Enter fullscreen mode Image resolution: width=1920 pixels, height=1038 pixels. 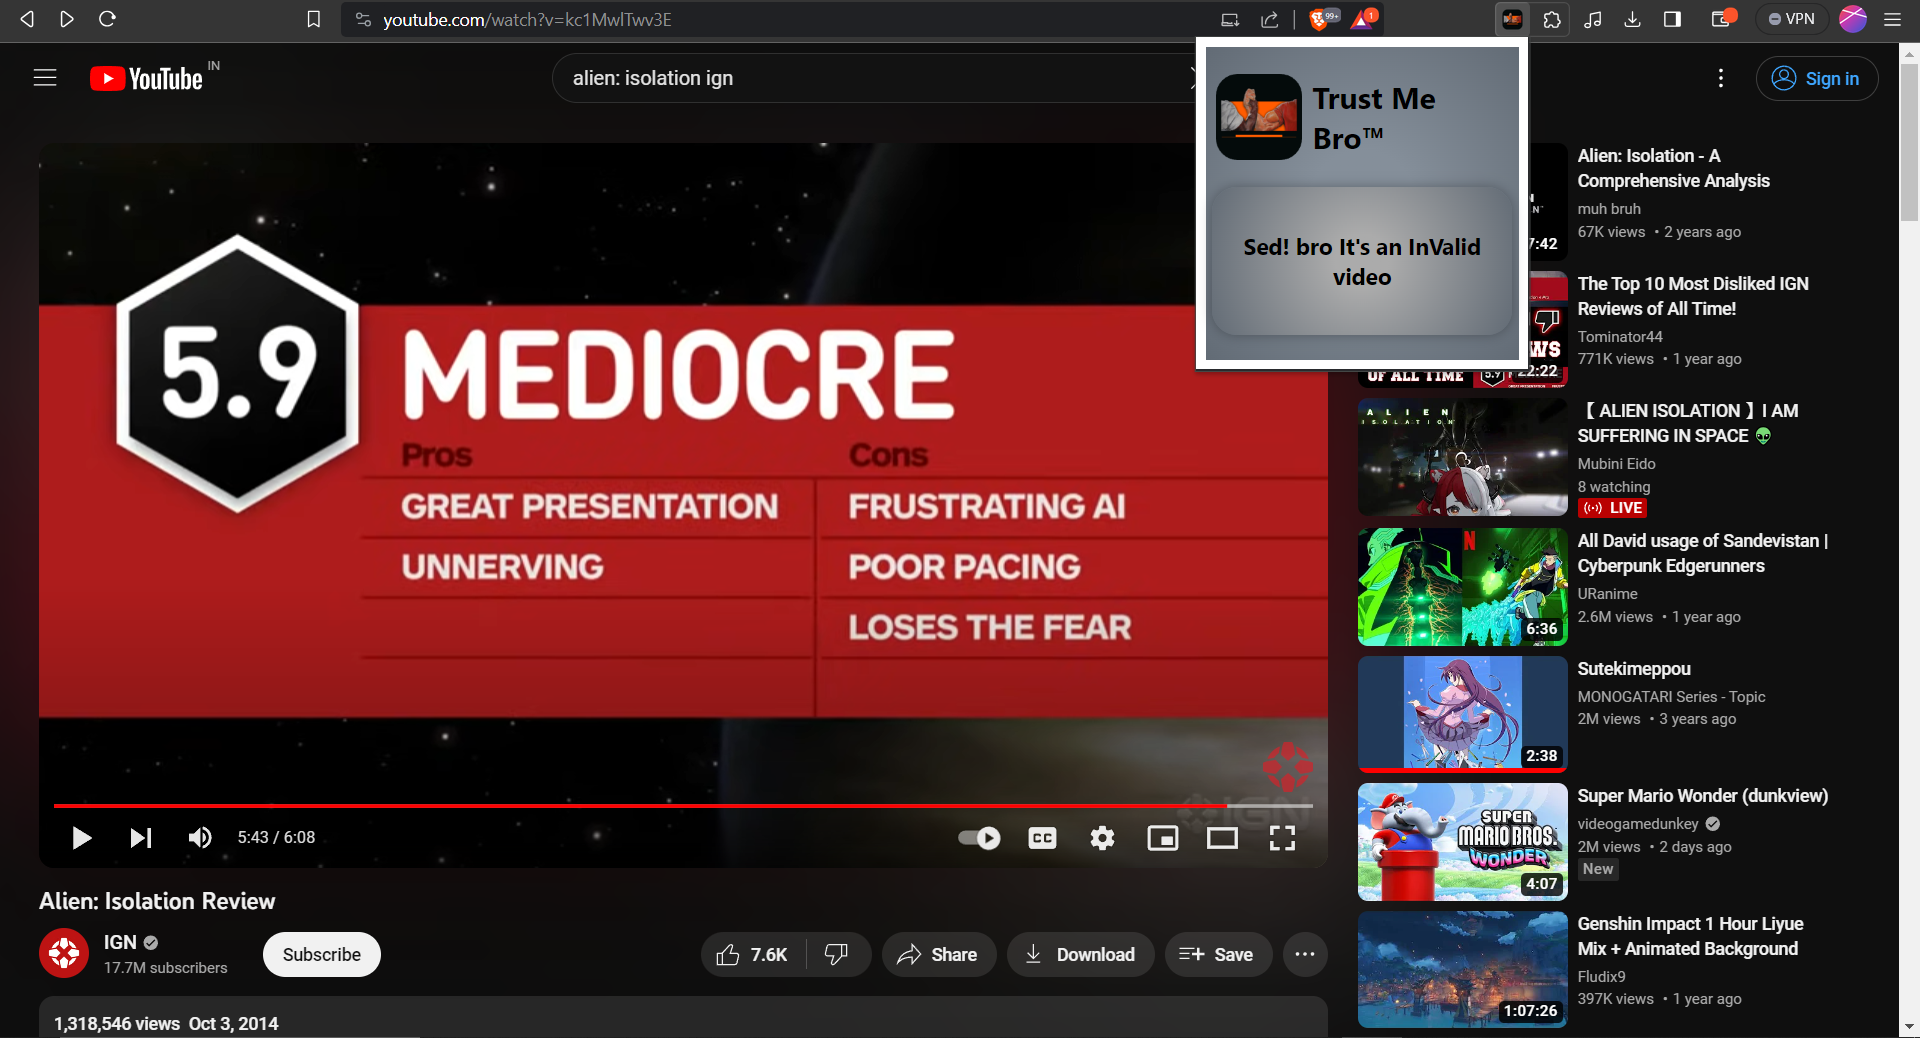(1282, 838)
